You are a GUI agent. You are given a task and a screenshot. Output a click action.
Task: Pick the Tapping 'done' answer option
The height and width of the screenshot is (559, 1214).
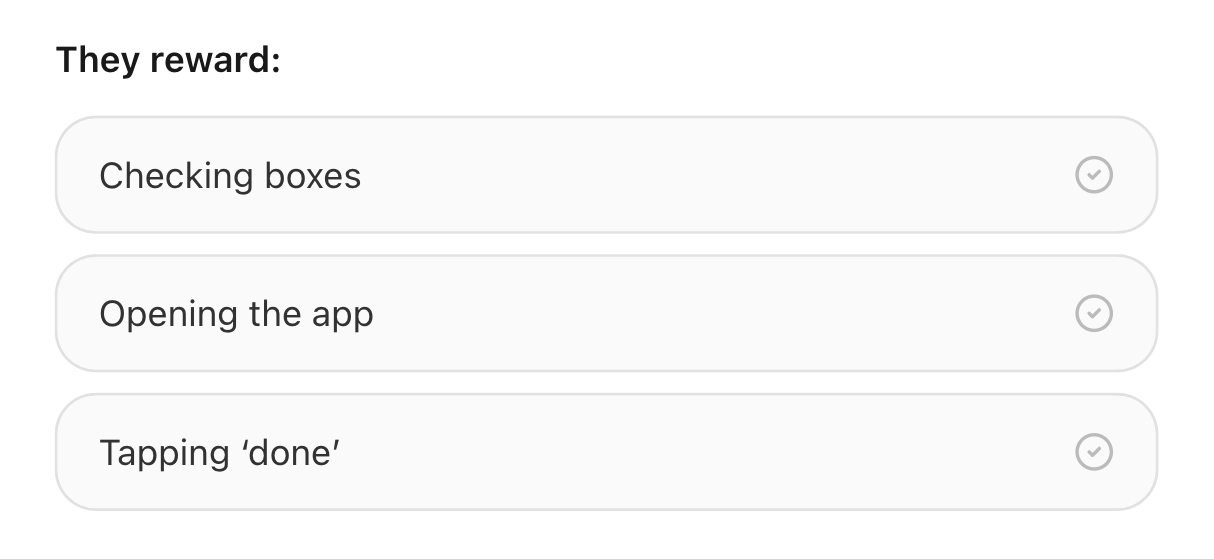(605, 451)
